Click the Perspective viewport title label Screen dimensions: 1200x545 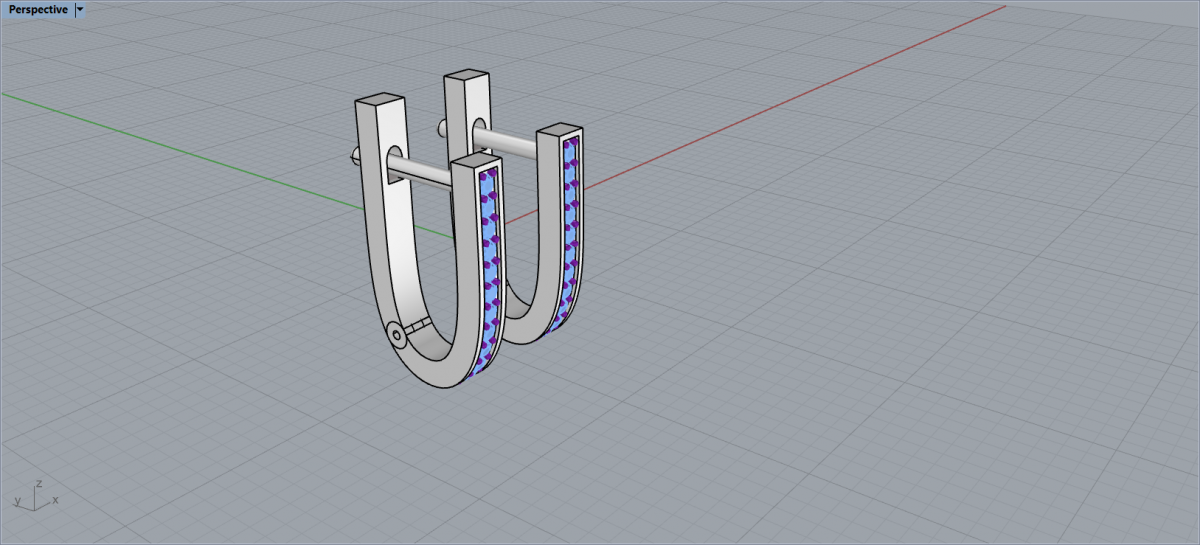pos(38,9)
